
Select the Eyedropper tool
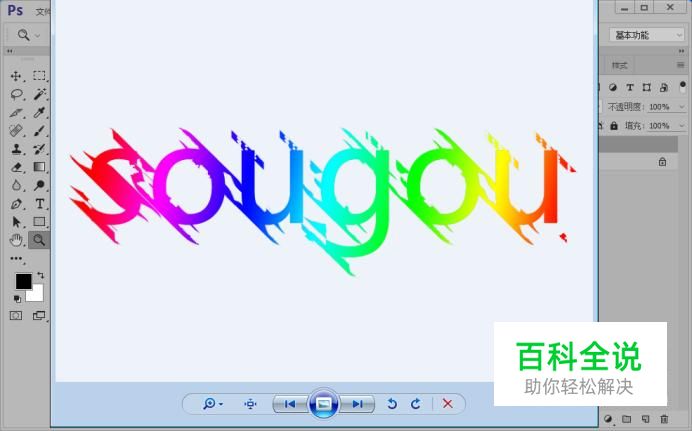pyautogui.click(x=39, y=112)
